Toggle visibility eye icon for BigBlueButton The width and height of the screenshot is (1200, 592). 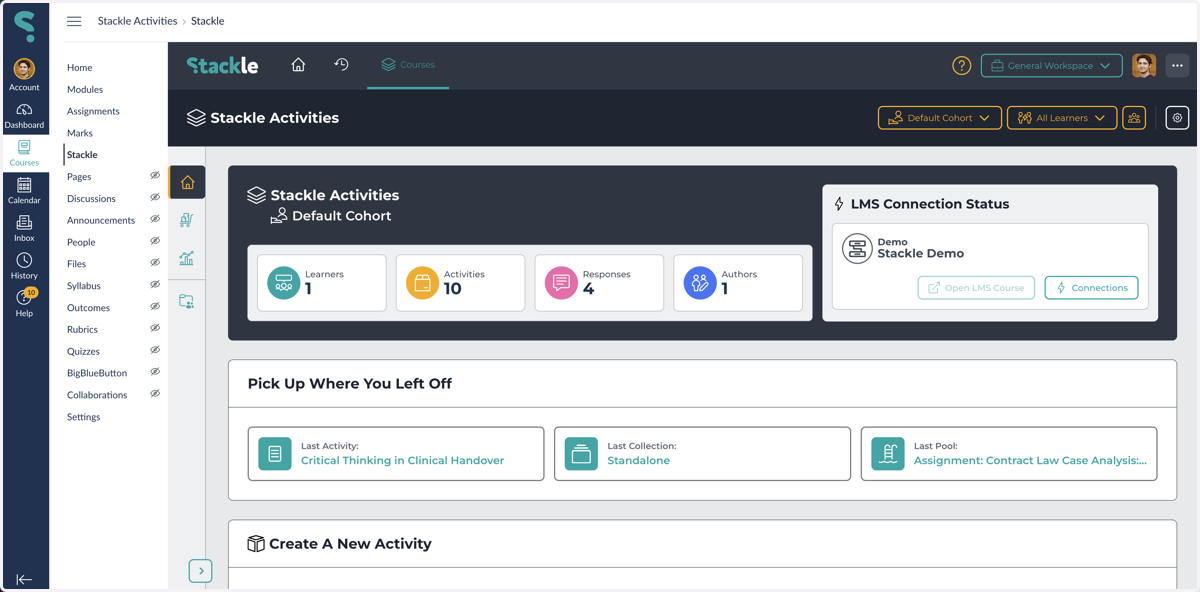tap(155, 372)
